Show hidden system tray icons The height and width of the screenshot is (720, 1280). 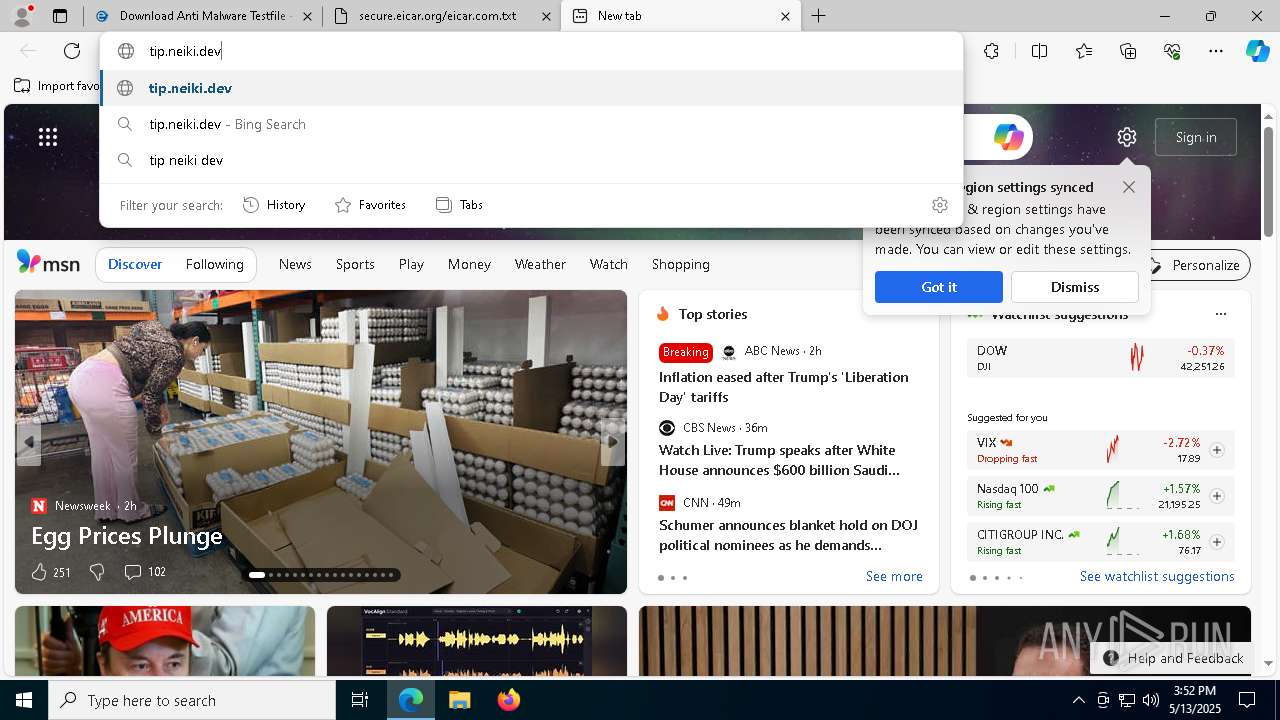click(x=1078, y=700)
